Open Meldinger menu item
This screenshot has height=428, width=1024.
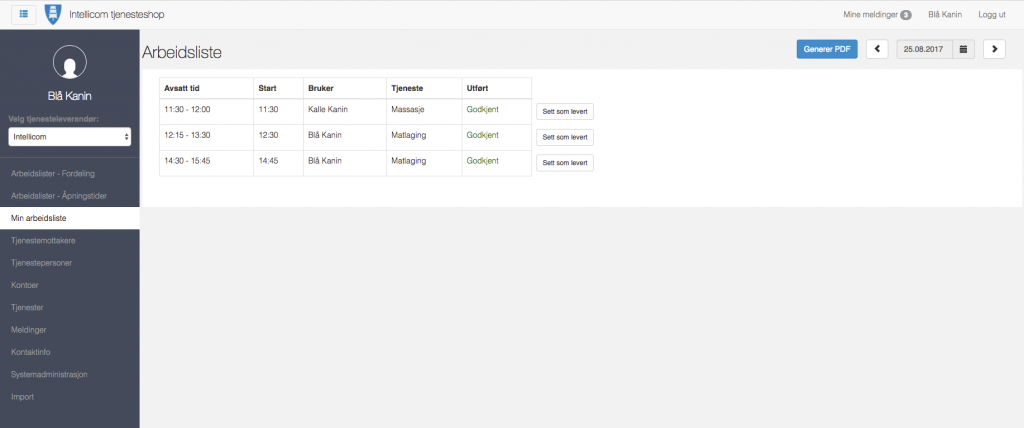70,329
